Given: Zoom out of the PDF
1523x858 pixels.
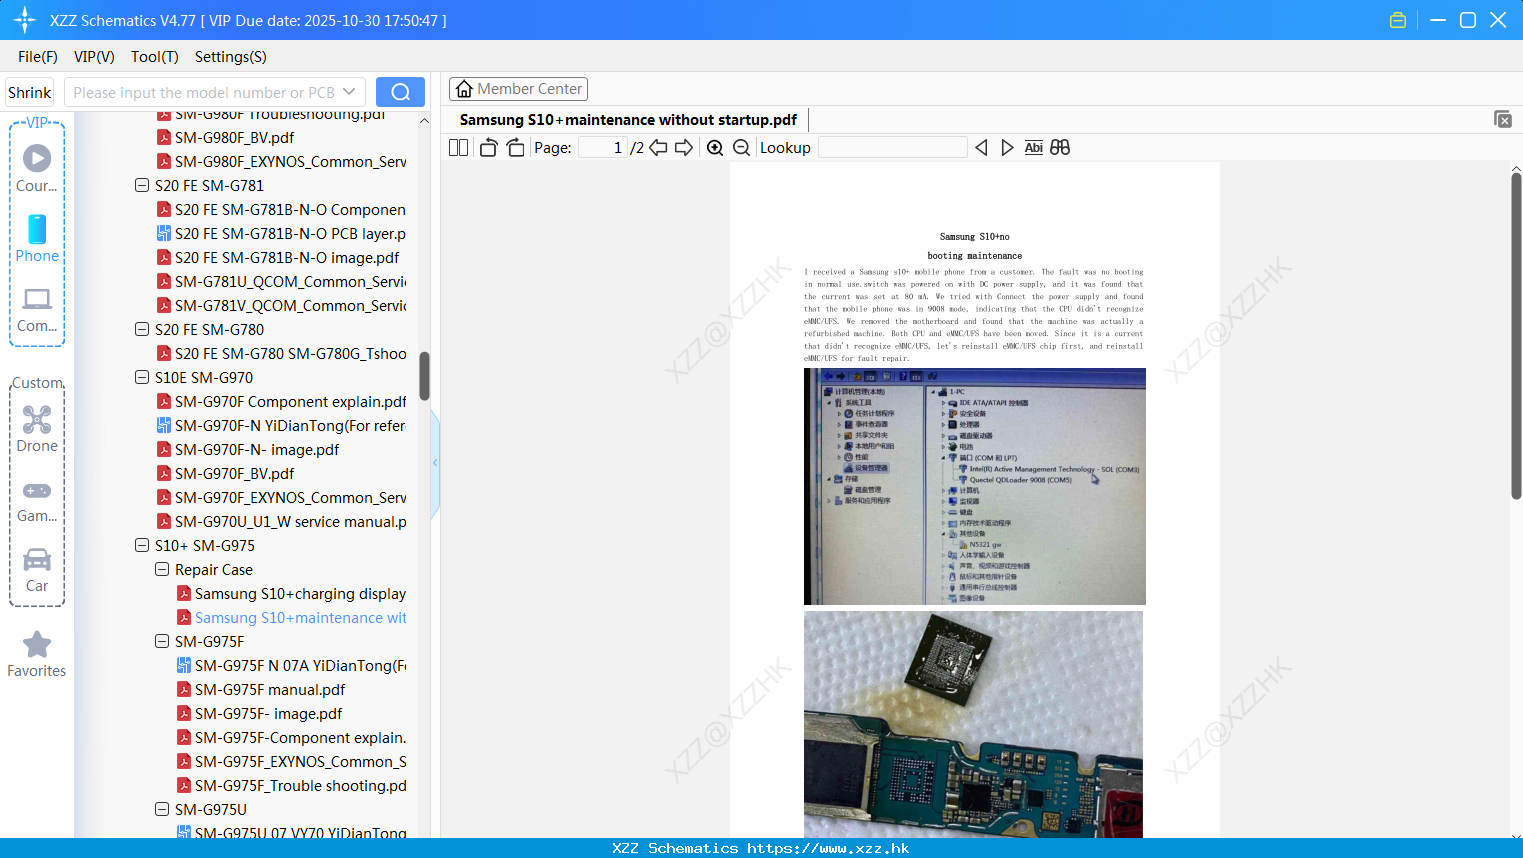Looking at the screenshot, I should point(741,147).
